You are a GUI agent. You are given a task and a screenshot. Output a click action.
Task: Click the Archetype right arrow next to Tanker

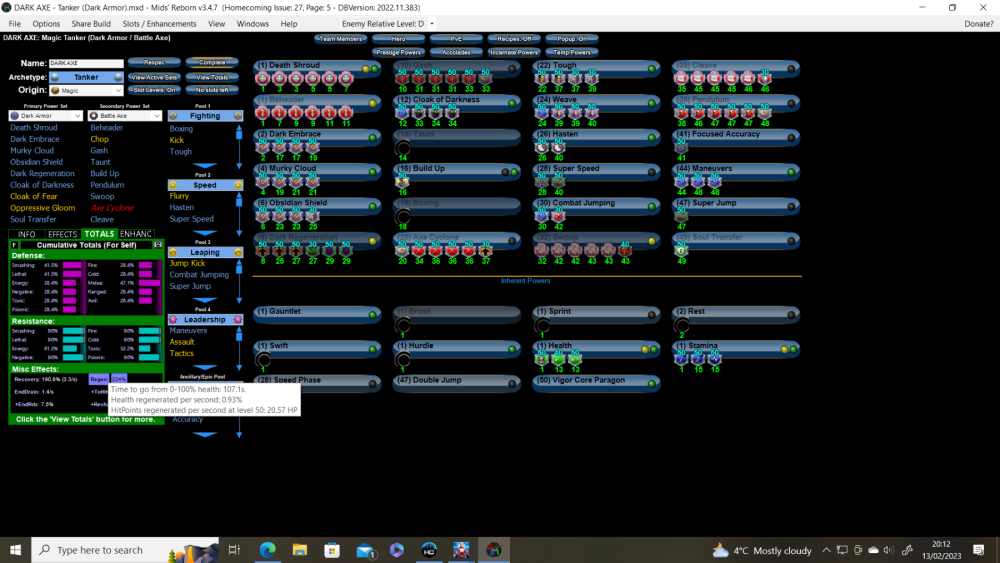(118, 77)
